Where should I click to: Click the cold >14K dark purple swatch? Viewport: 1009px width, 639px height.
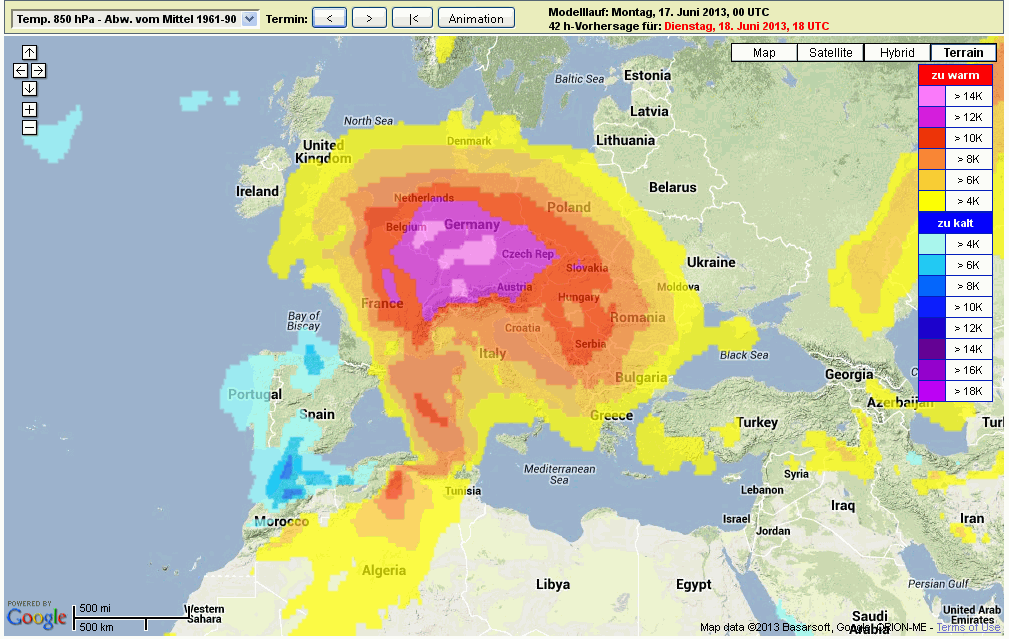tap(932, 349)
